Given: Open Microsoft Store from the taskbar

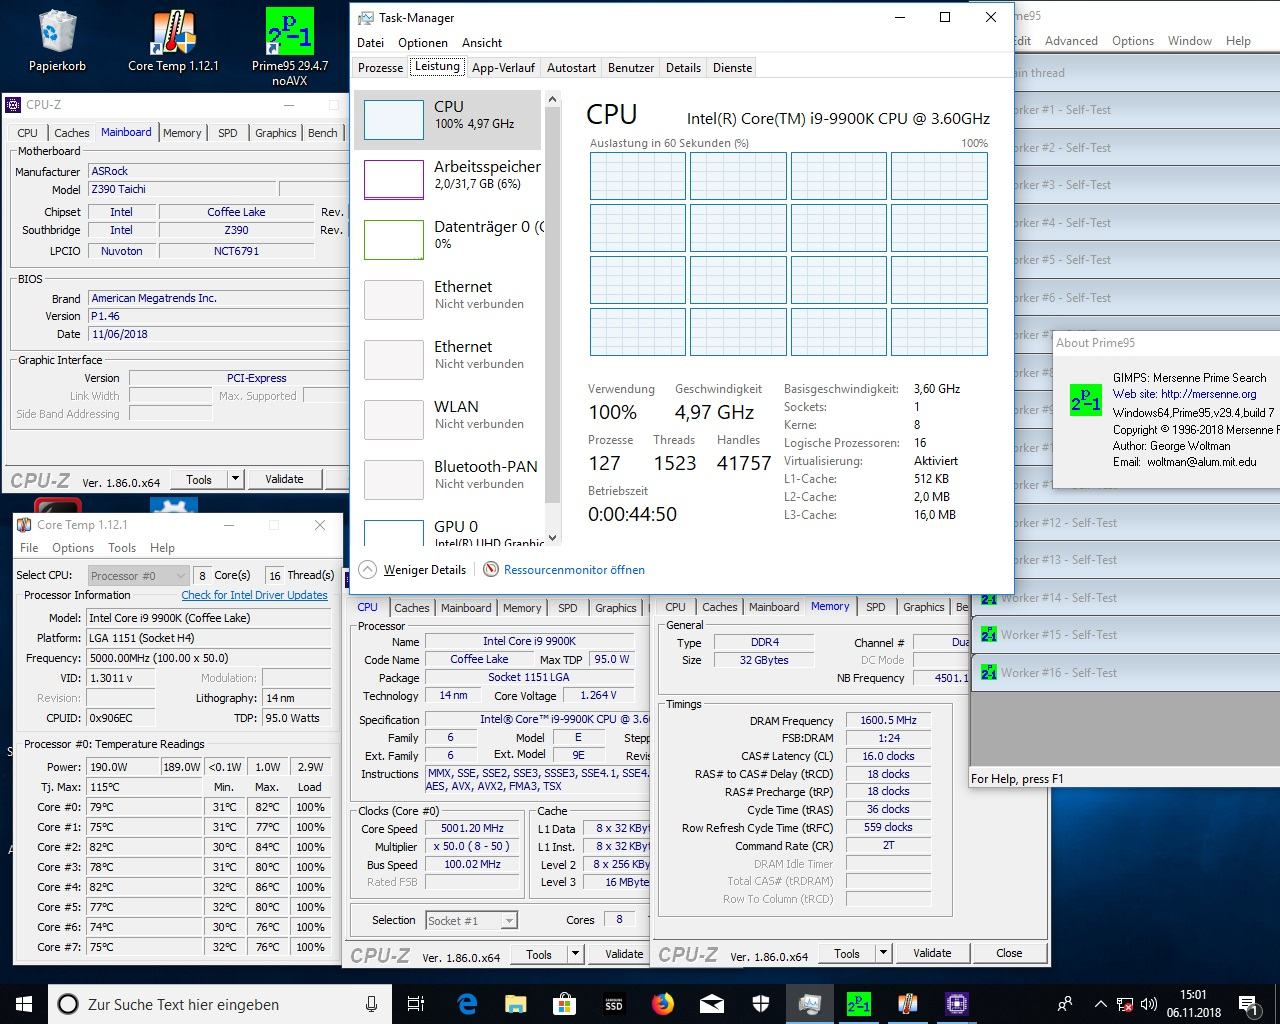Looking at the screenshot, I should point(564,1004).
